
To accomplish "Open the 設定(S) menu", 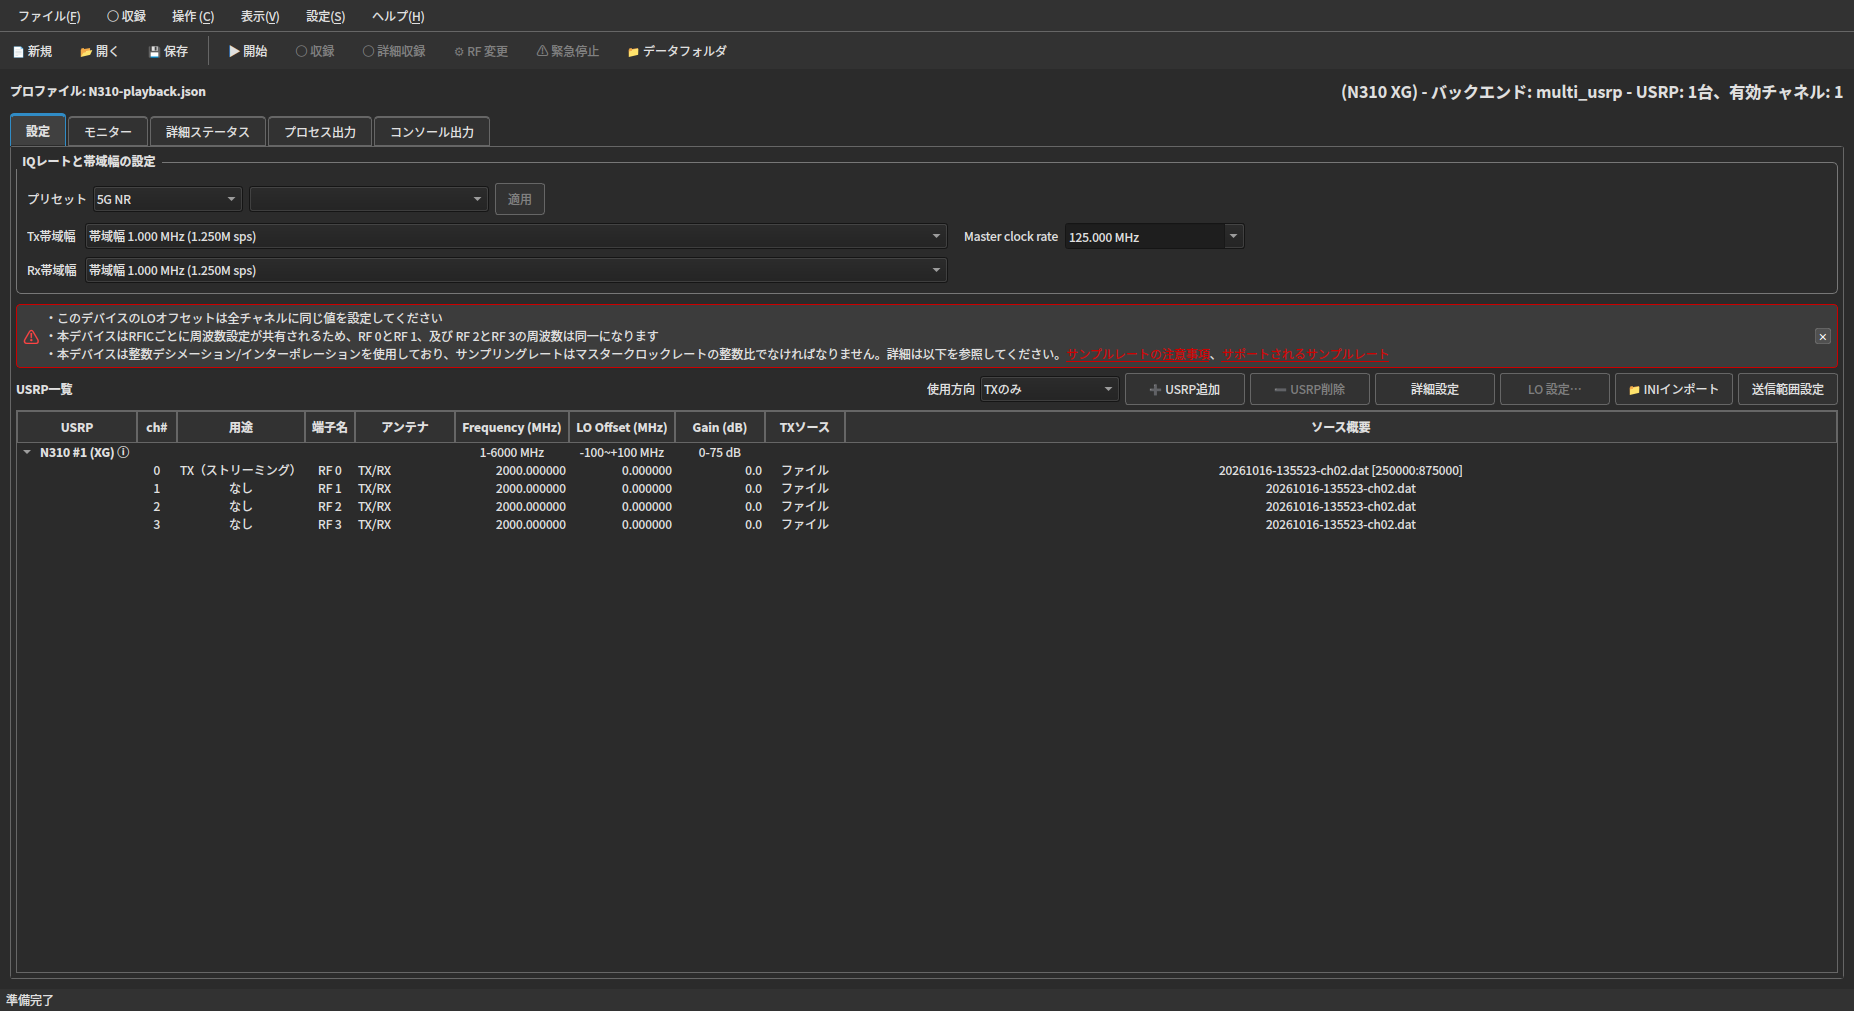I will pyautogui.click(x=326, y=16).
